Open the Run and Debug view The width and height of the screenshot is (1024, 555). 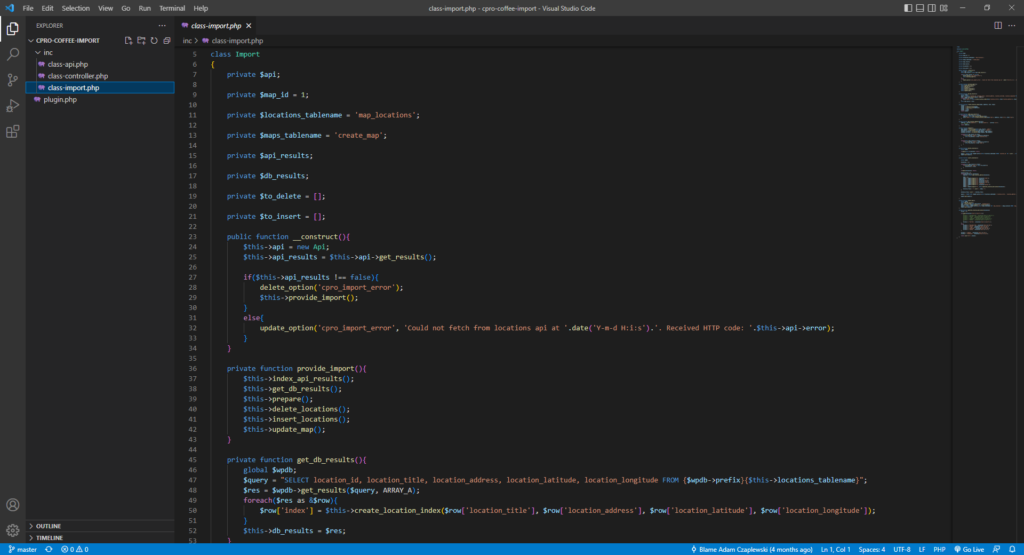[x=12, y=106]
